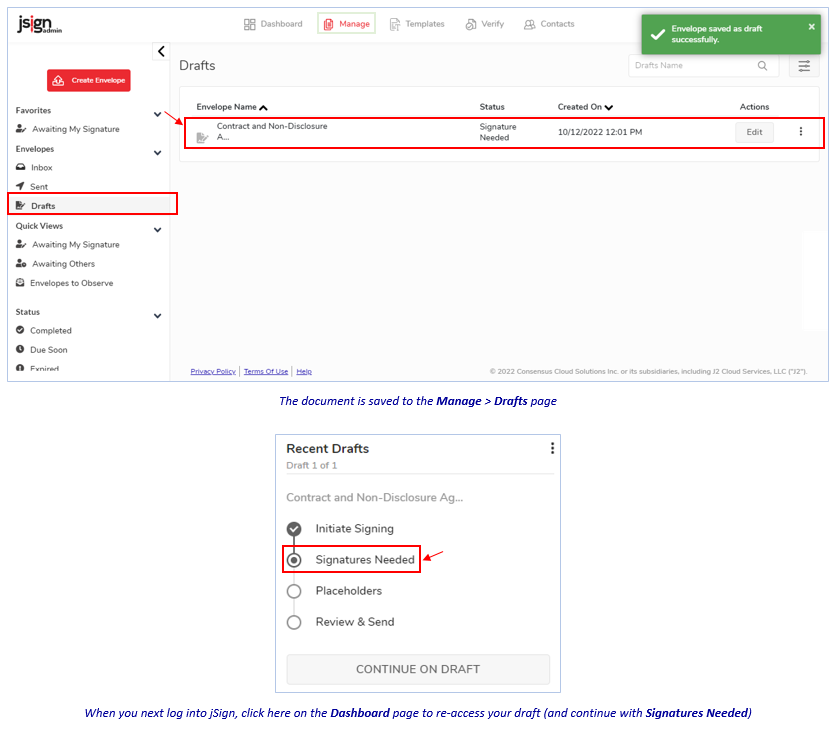The image size is (836, 730).
Task: Open the Help link
Action: pos(304,372)
